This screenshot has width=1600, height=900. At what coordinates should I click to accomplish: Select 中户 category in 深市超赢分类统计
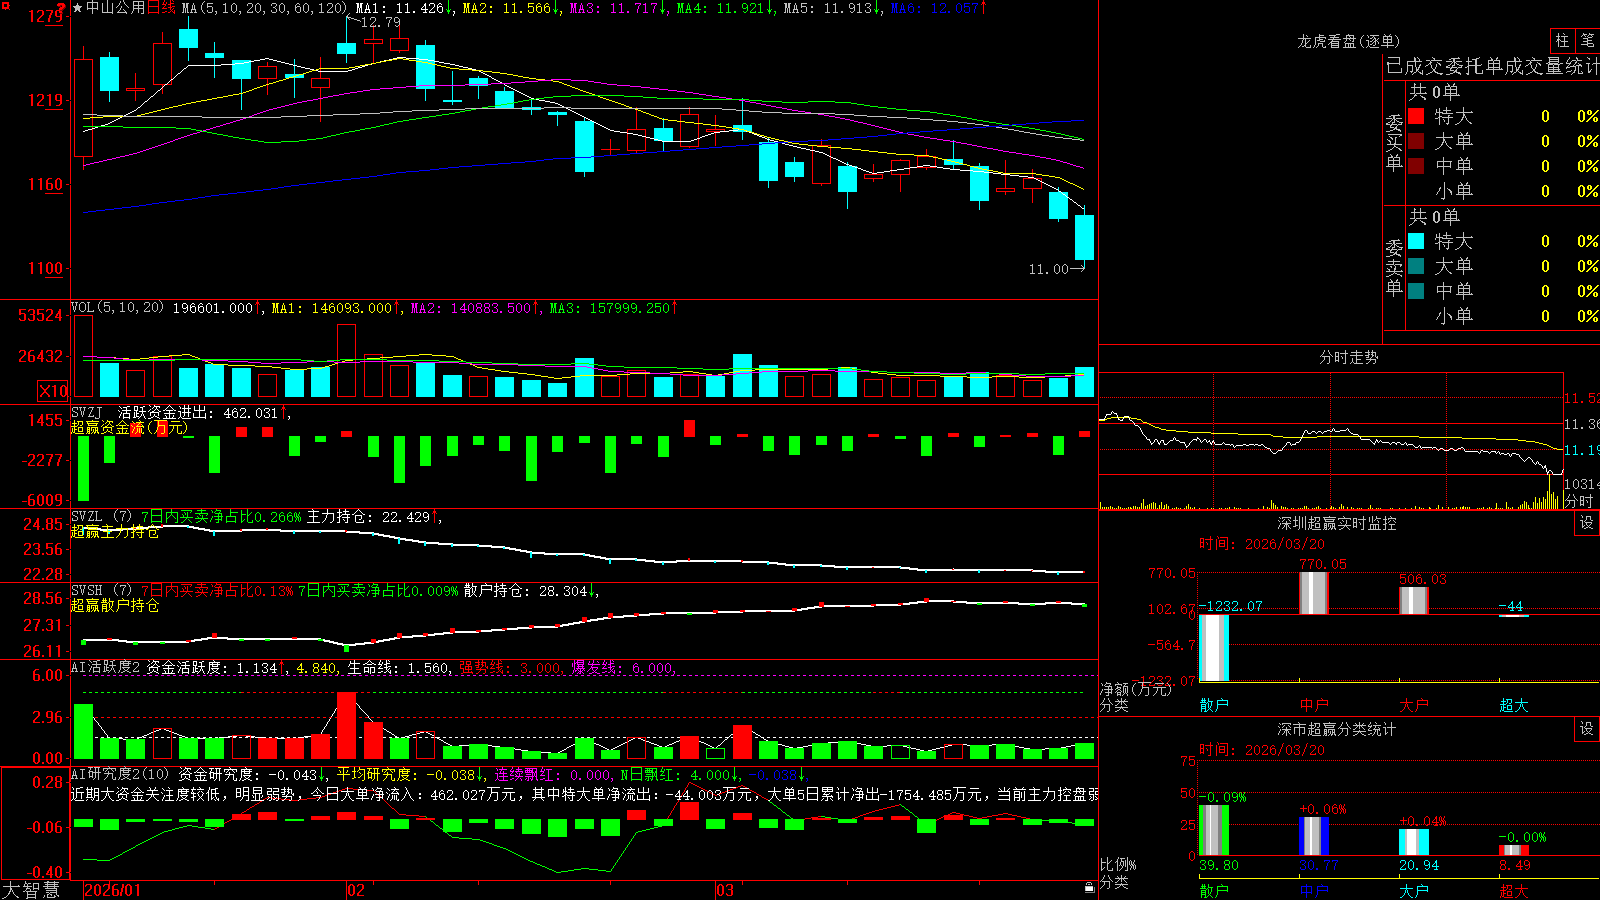1314,890
